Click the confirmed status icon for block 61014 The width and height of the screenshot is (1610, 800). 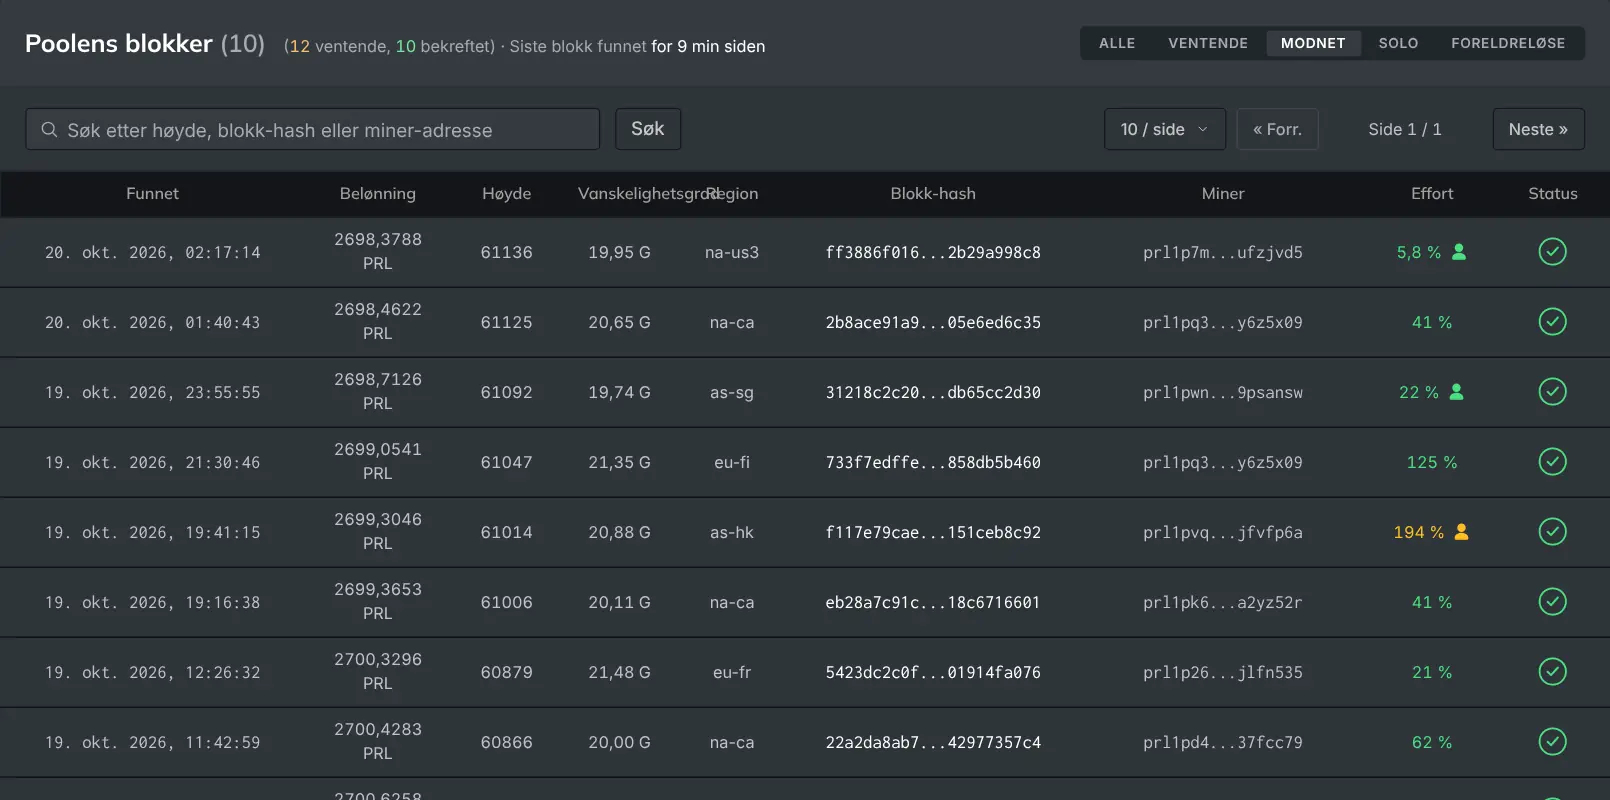click(1552, 532)
